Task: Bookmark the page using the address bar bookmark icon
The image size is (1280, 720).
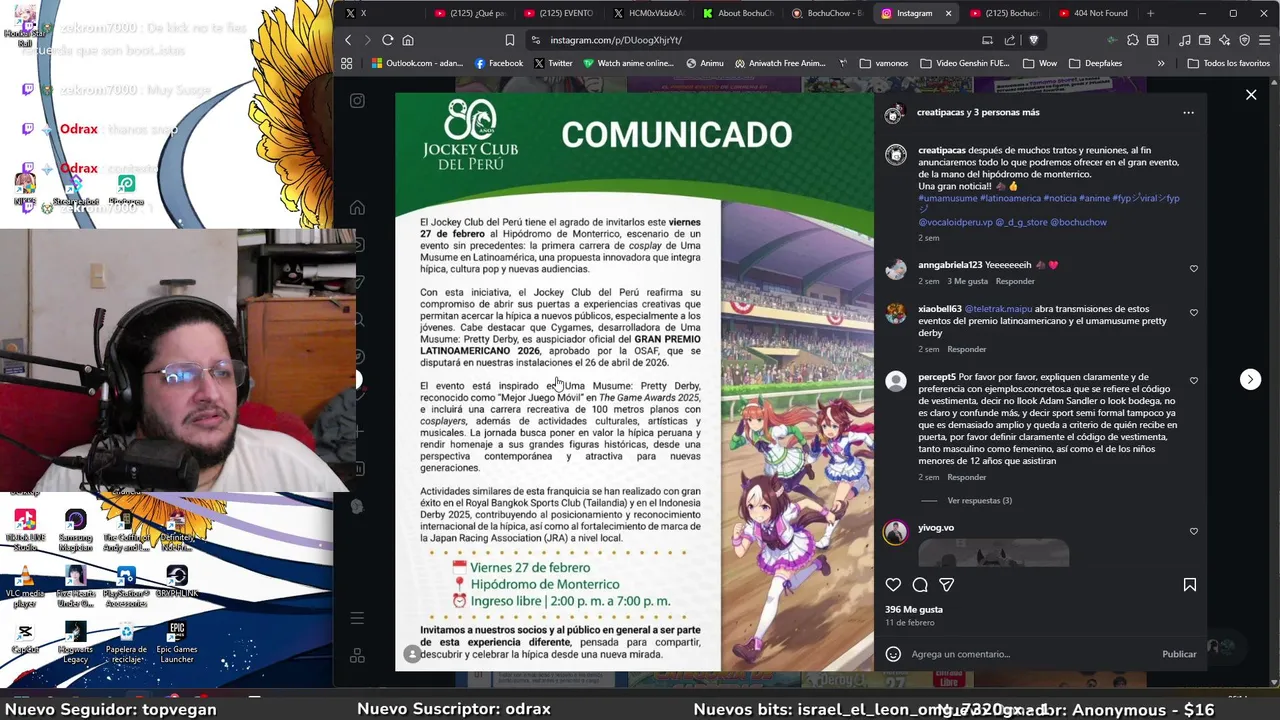Action: (510, 40)
